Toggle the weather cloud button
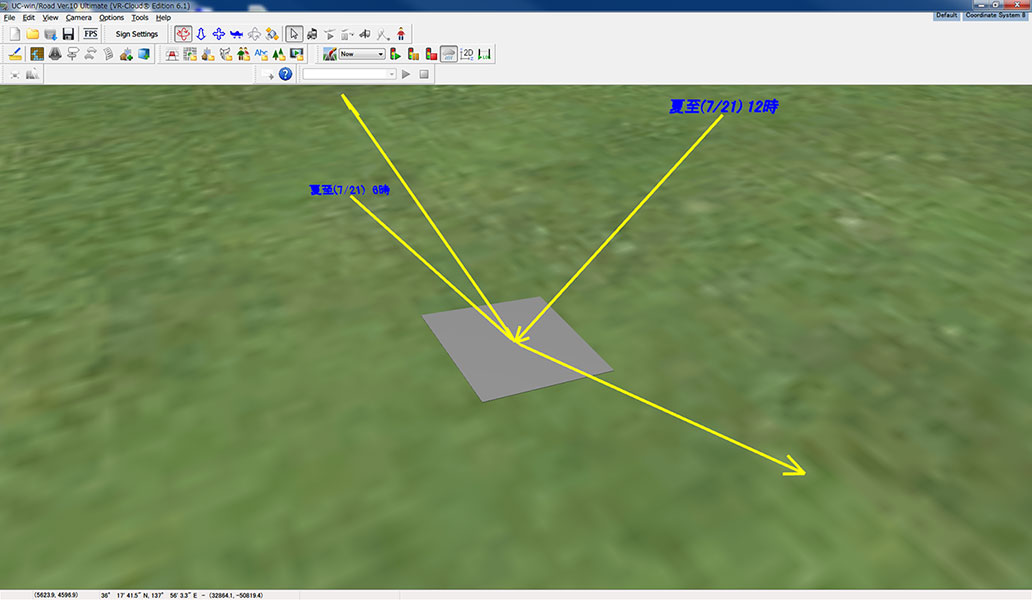This screenshot has width=1032, height=600. coord(449,54)
